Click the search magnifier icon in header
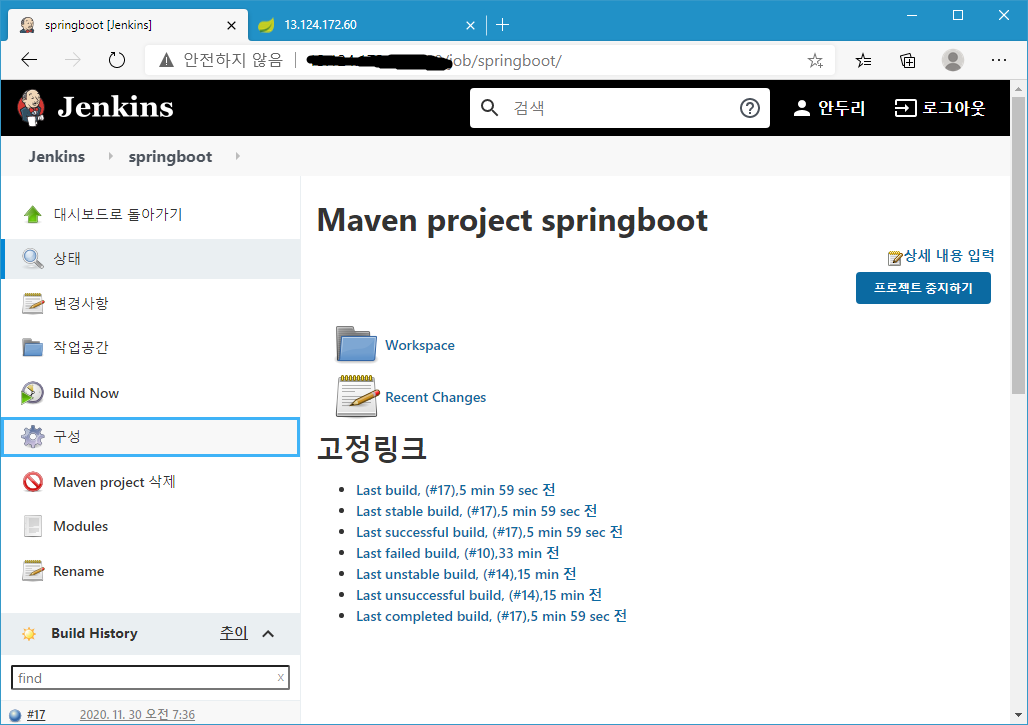 pos(489,108)
